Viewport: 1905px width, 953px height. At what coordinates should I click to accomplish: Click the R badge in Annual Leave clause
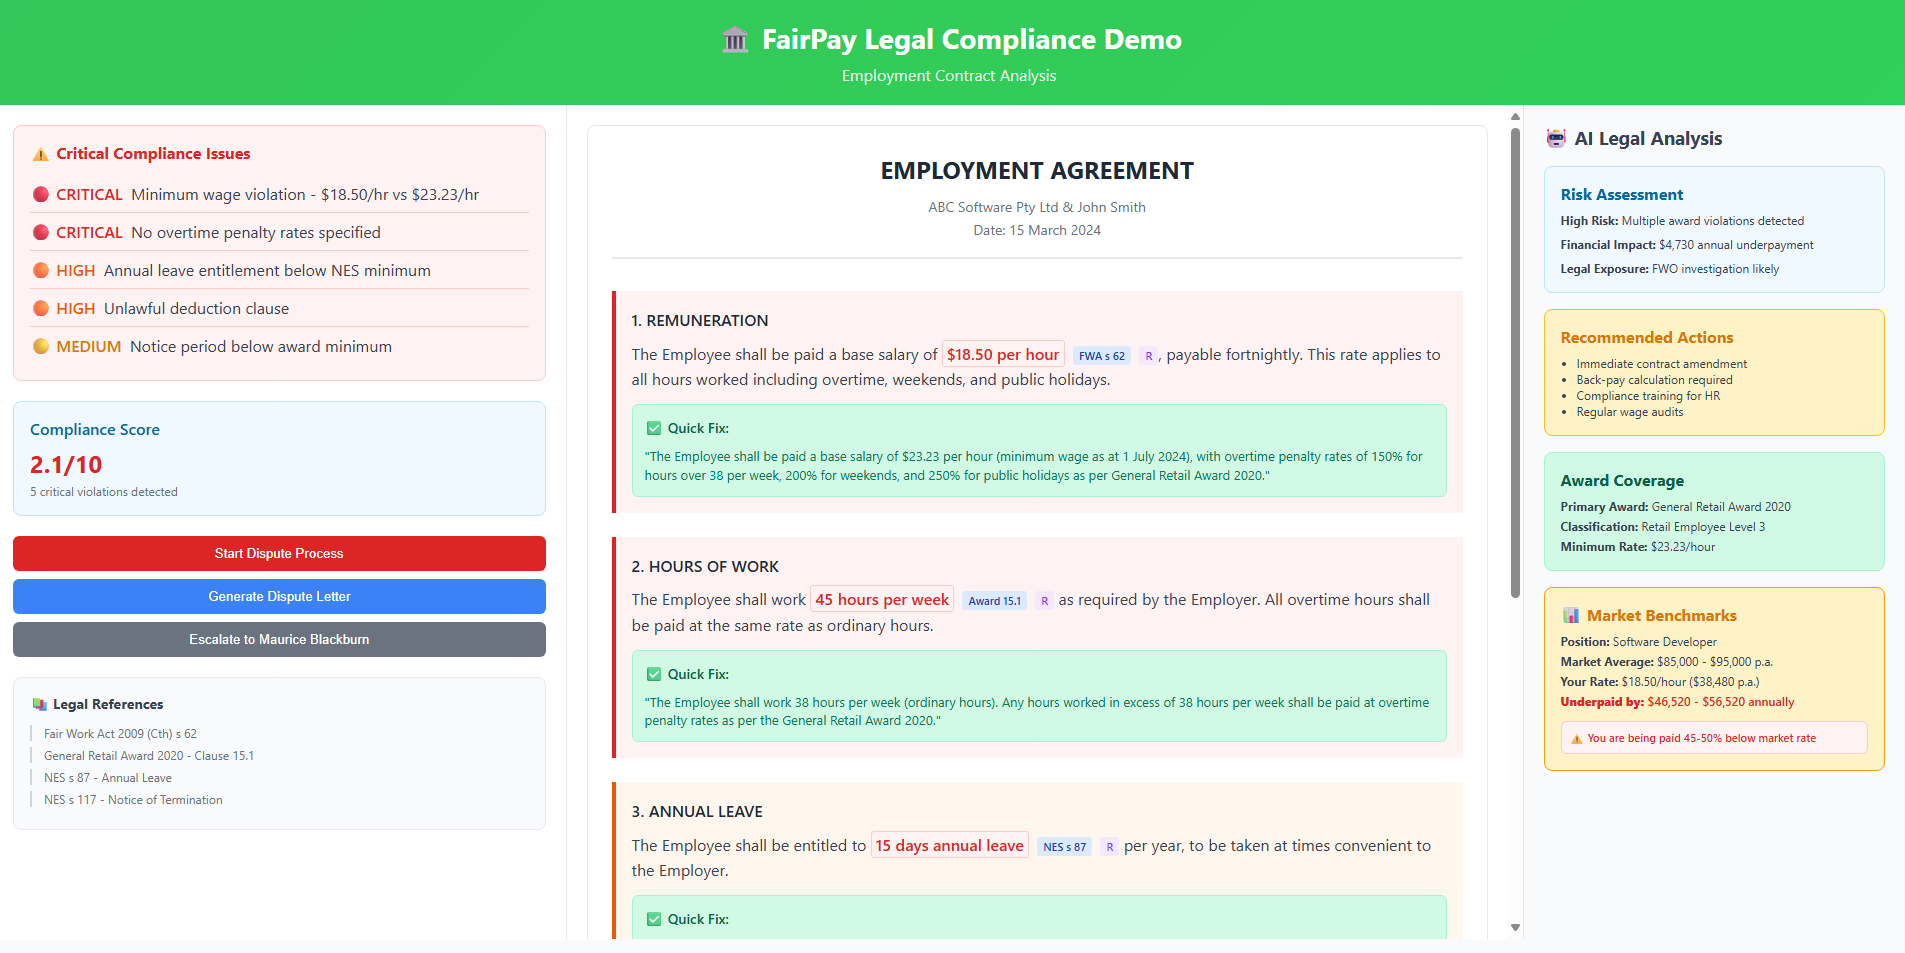1110,847
